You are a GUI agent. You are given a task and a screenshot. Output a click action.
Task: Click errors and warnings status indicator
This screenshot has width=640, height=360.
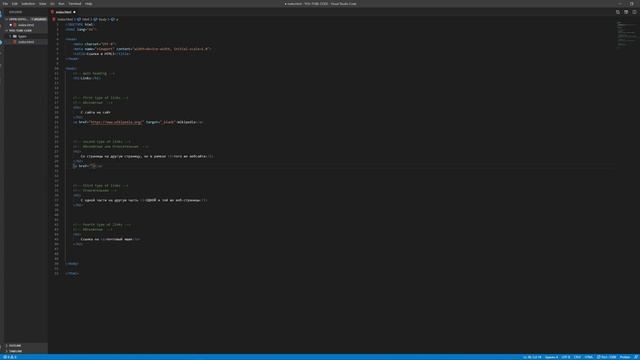pos(10,357)
